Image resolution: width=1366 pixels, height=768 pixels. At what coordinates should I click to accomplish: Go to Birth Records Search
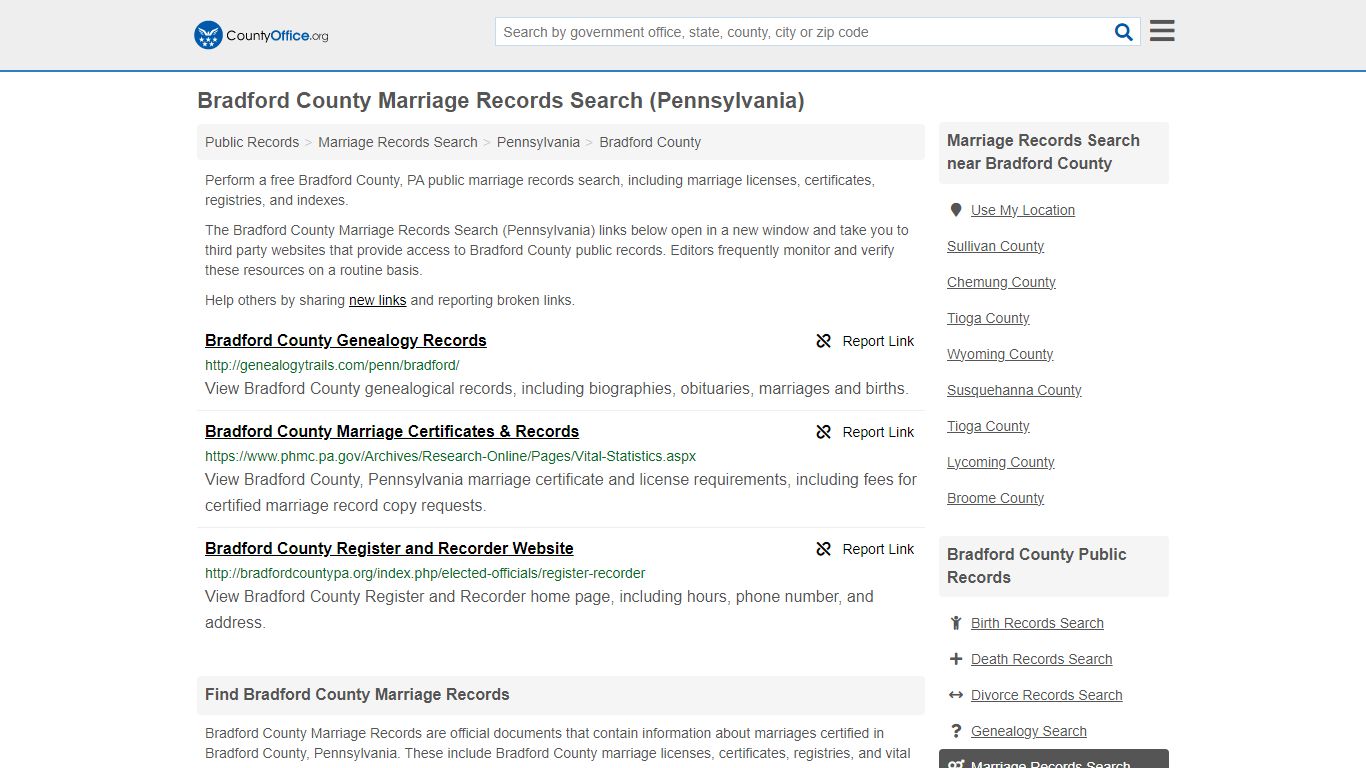[x=1037, y=623]
